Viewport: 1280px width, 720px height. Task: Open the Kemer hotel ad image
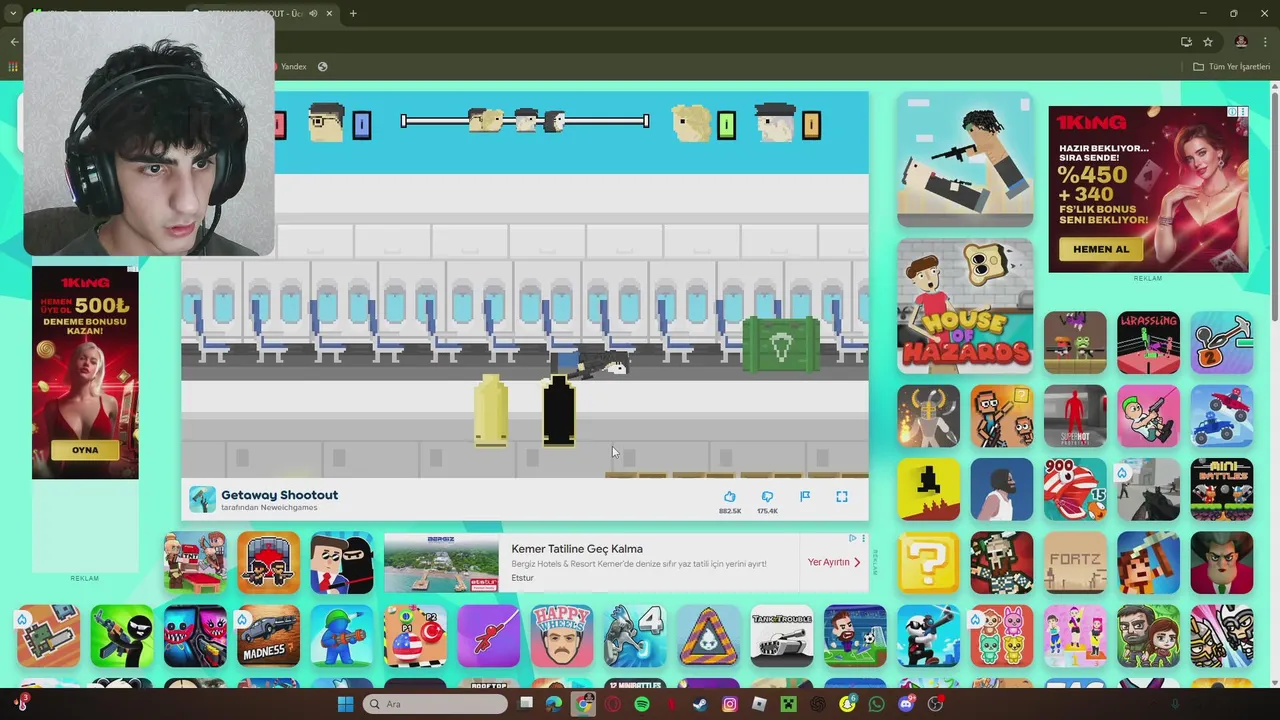(441, 562)
